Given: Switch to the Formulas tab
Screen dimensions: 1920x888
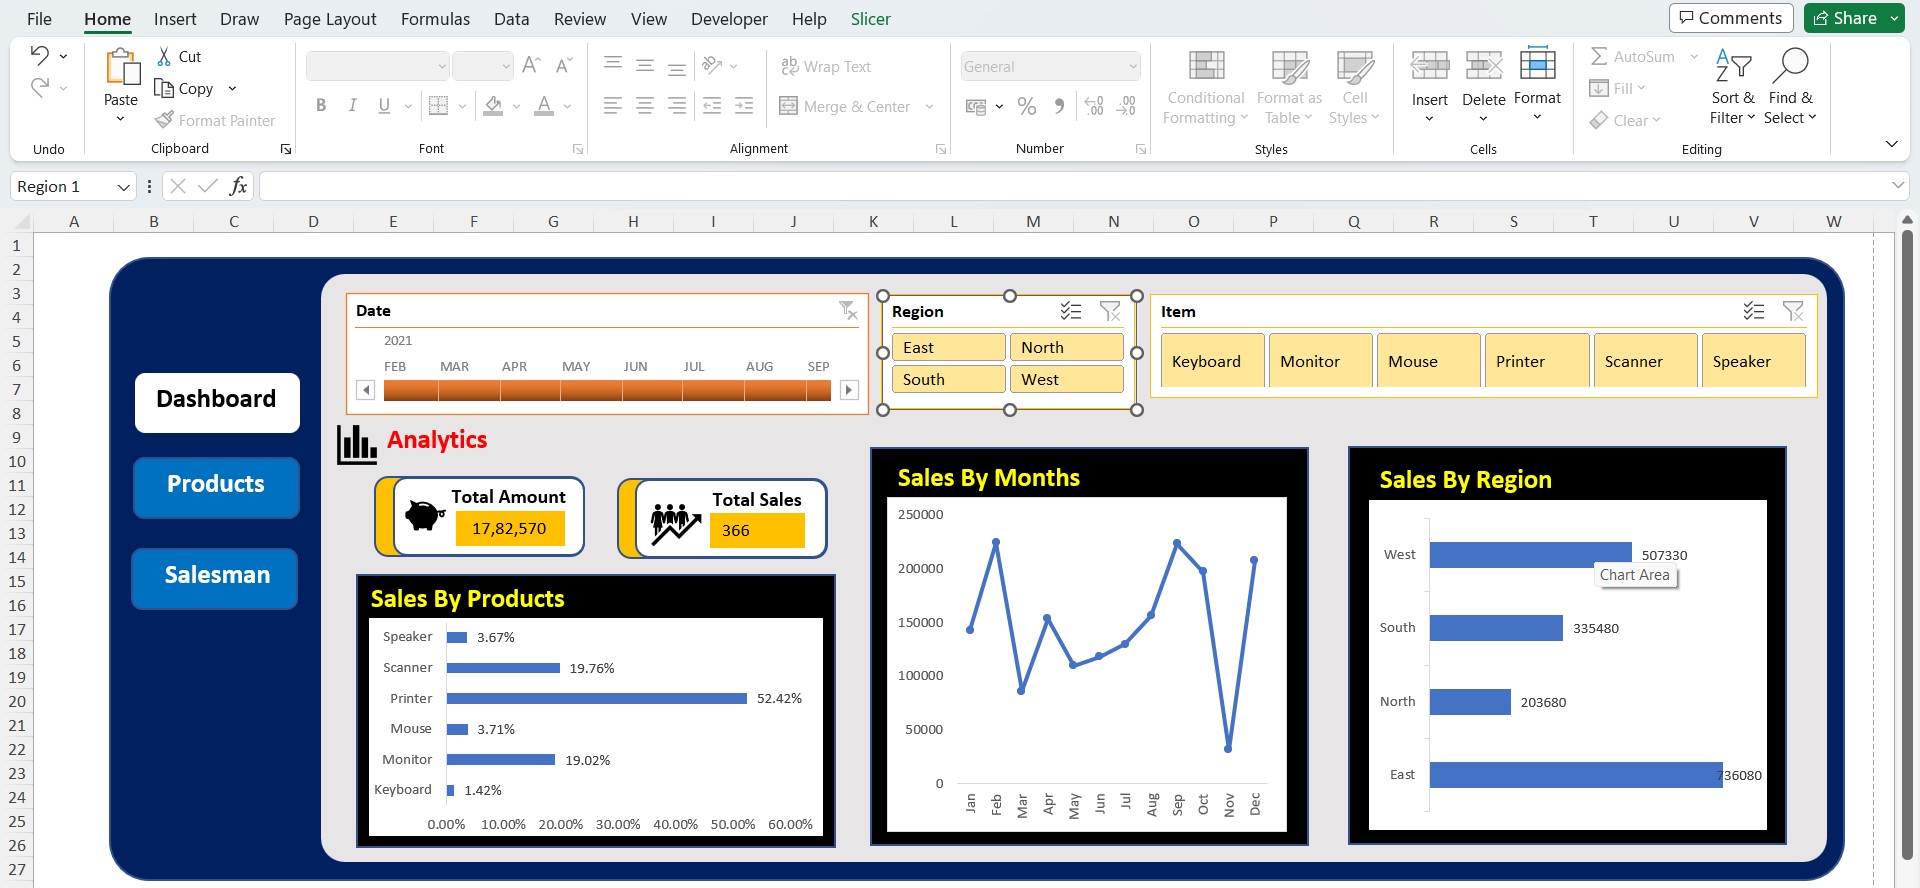Looking at the screenshot, I should coord(435,19).
